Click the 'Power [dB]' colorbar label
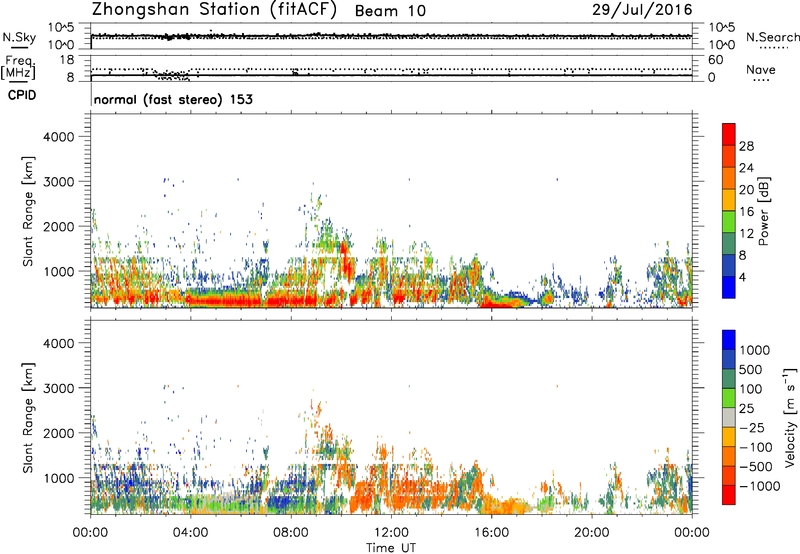This screenshot has width=800, height=554. [764, 211]
